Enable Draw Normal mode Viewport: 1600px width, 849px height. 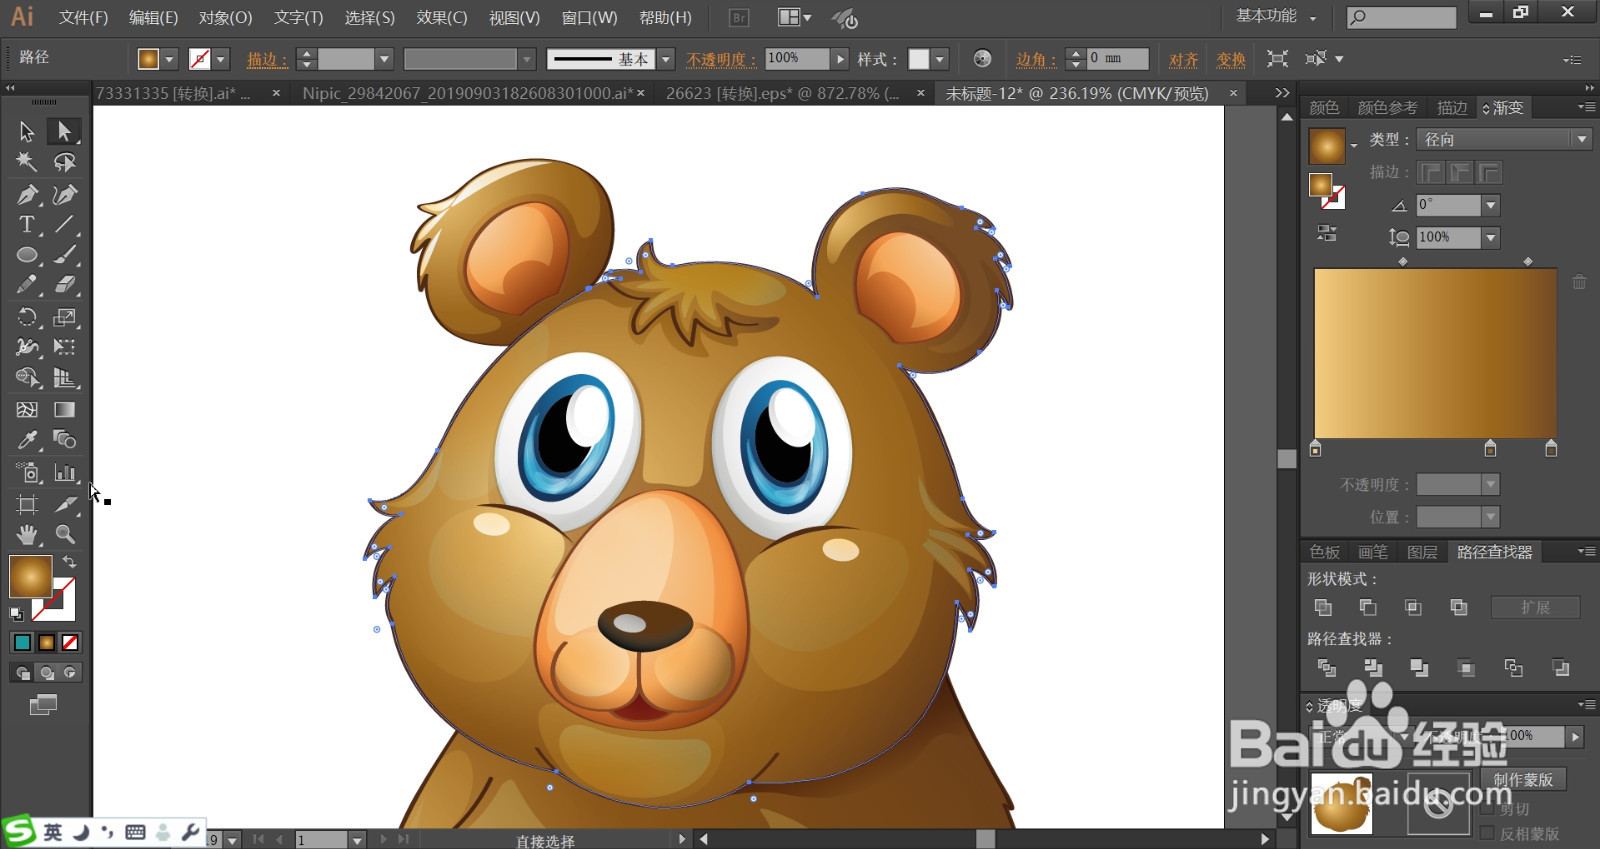point(22,673)
